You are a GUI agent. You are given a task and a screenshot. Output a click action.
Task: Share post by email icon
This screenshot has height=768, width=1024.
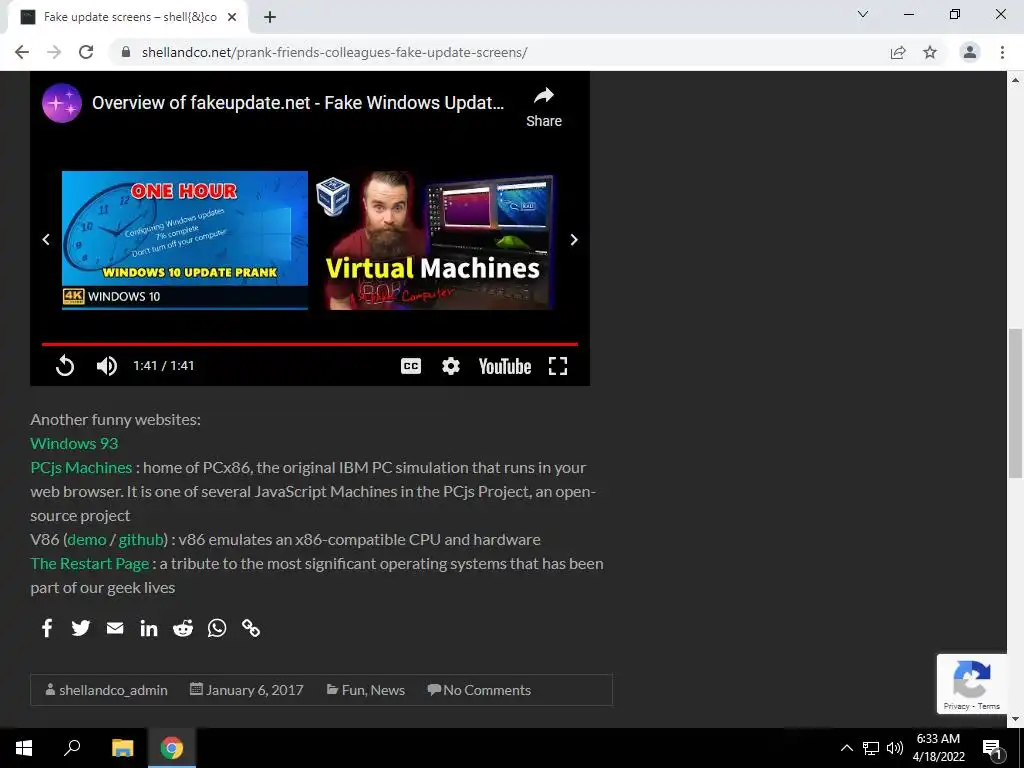[x=115, y=628]
